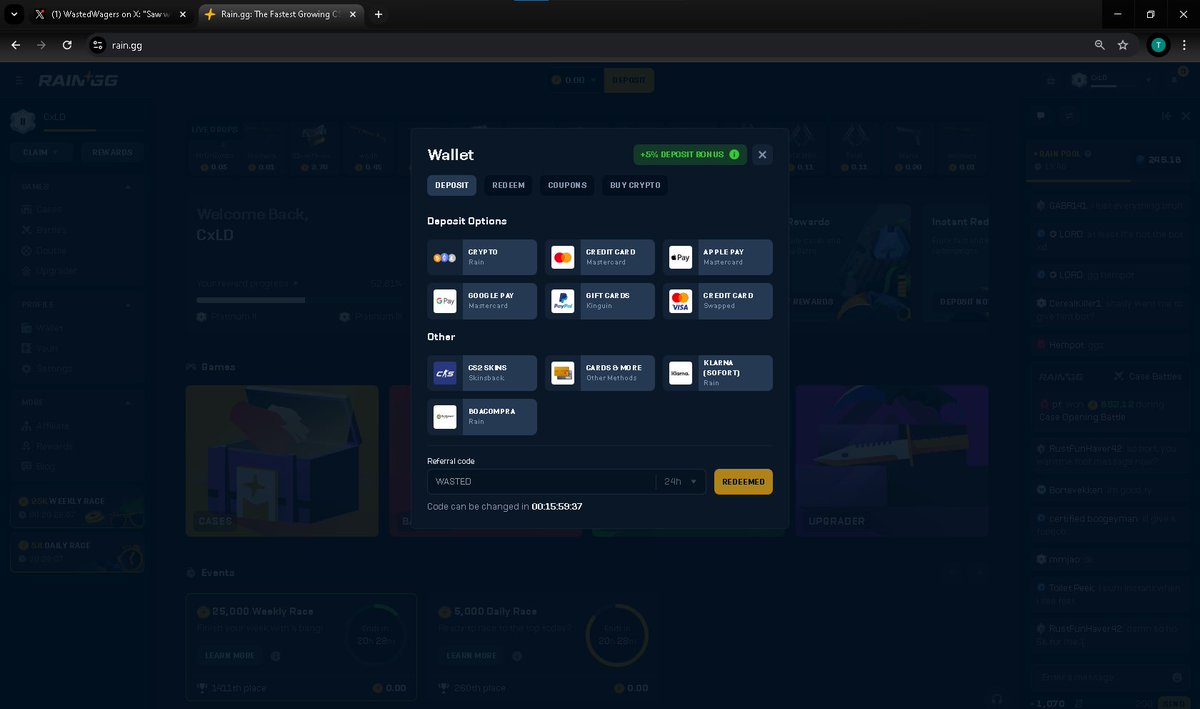1200x709 pixels.
Task: Click the deposit bonus info icon
Action: (734, 155)
